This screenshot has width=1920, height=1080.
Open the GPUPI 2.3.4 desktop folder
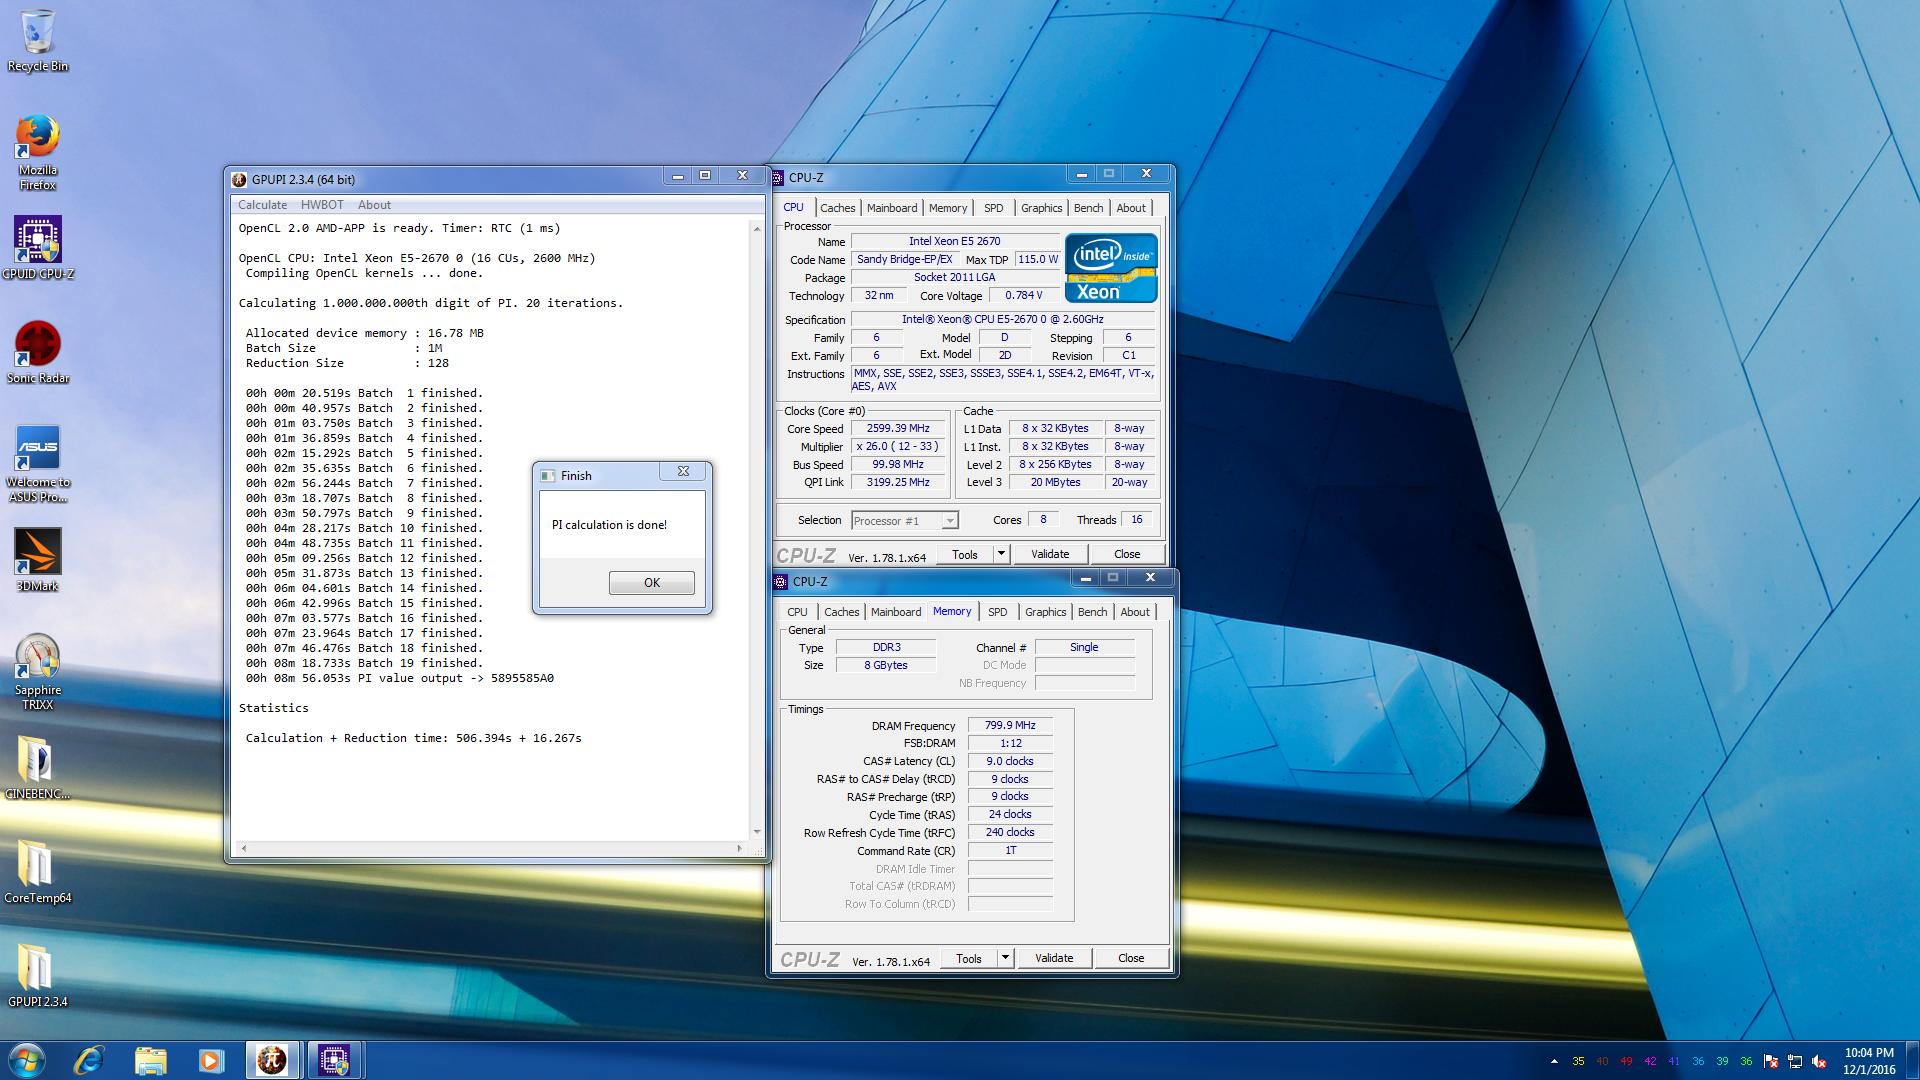[38, 976]
